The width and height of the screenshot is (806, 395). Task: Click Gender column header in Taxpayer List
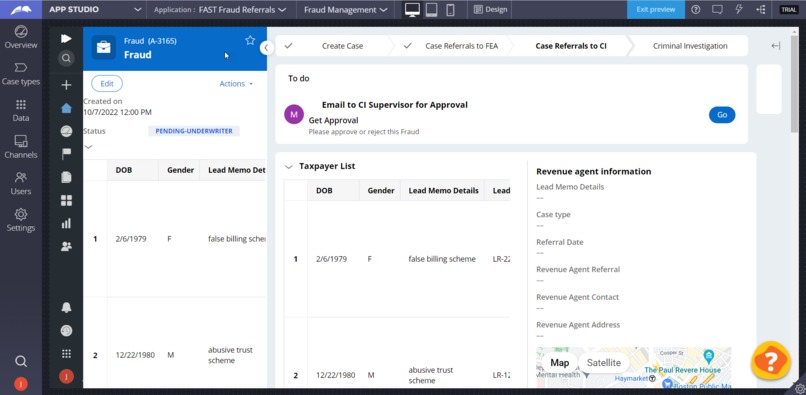pyautogui.click(x=380, y=190)
